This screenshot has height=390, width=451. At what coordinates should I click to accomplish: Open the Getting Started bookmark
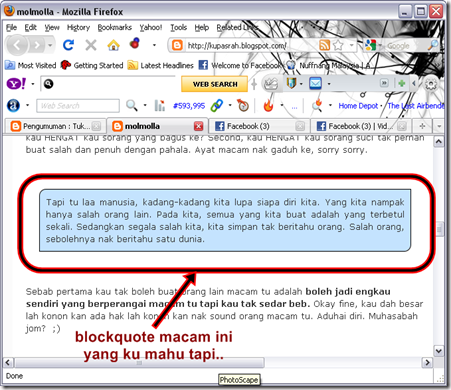tap(92, 65)
